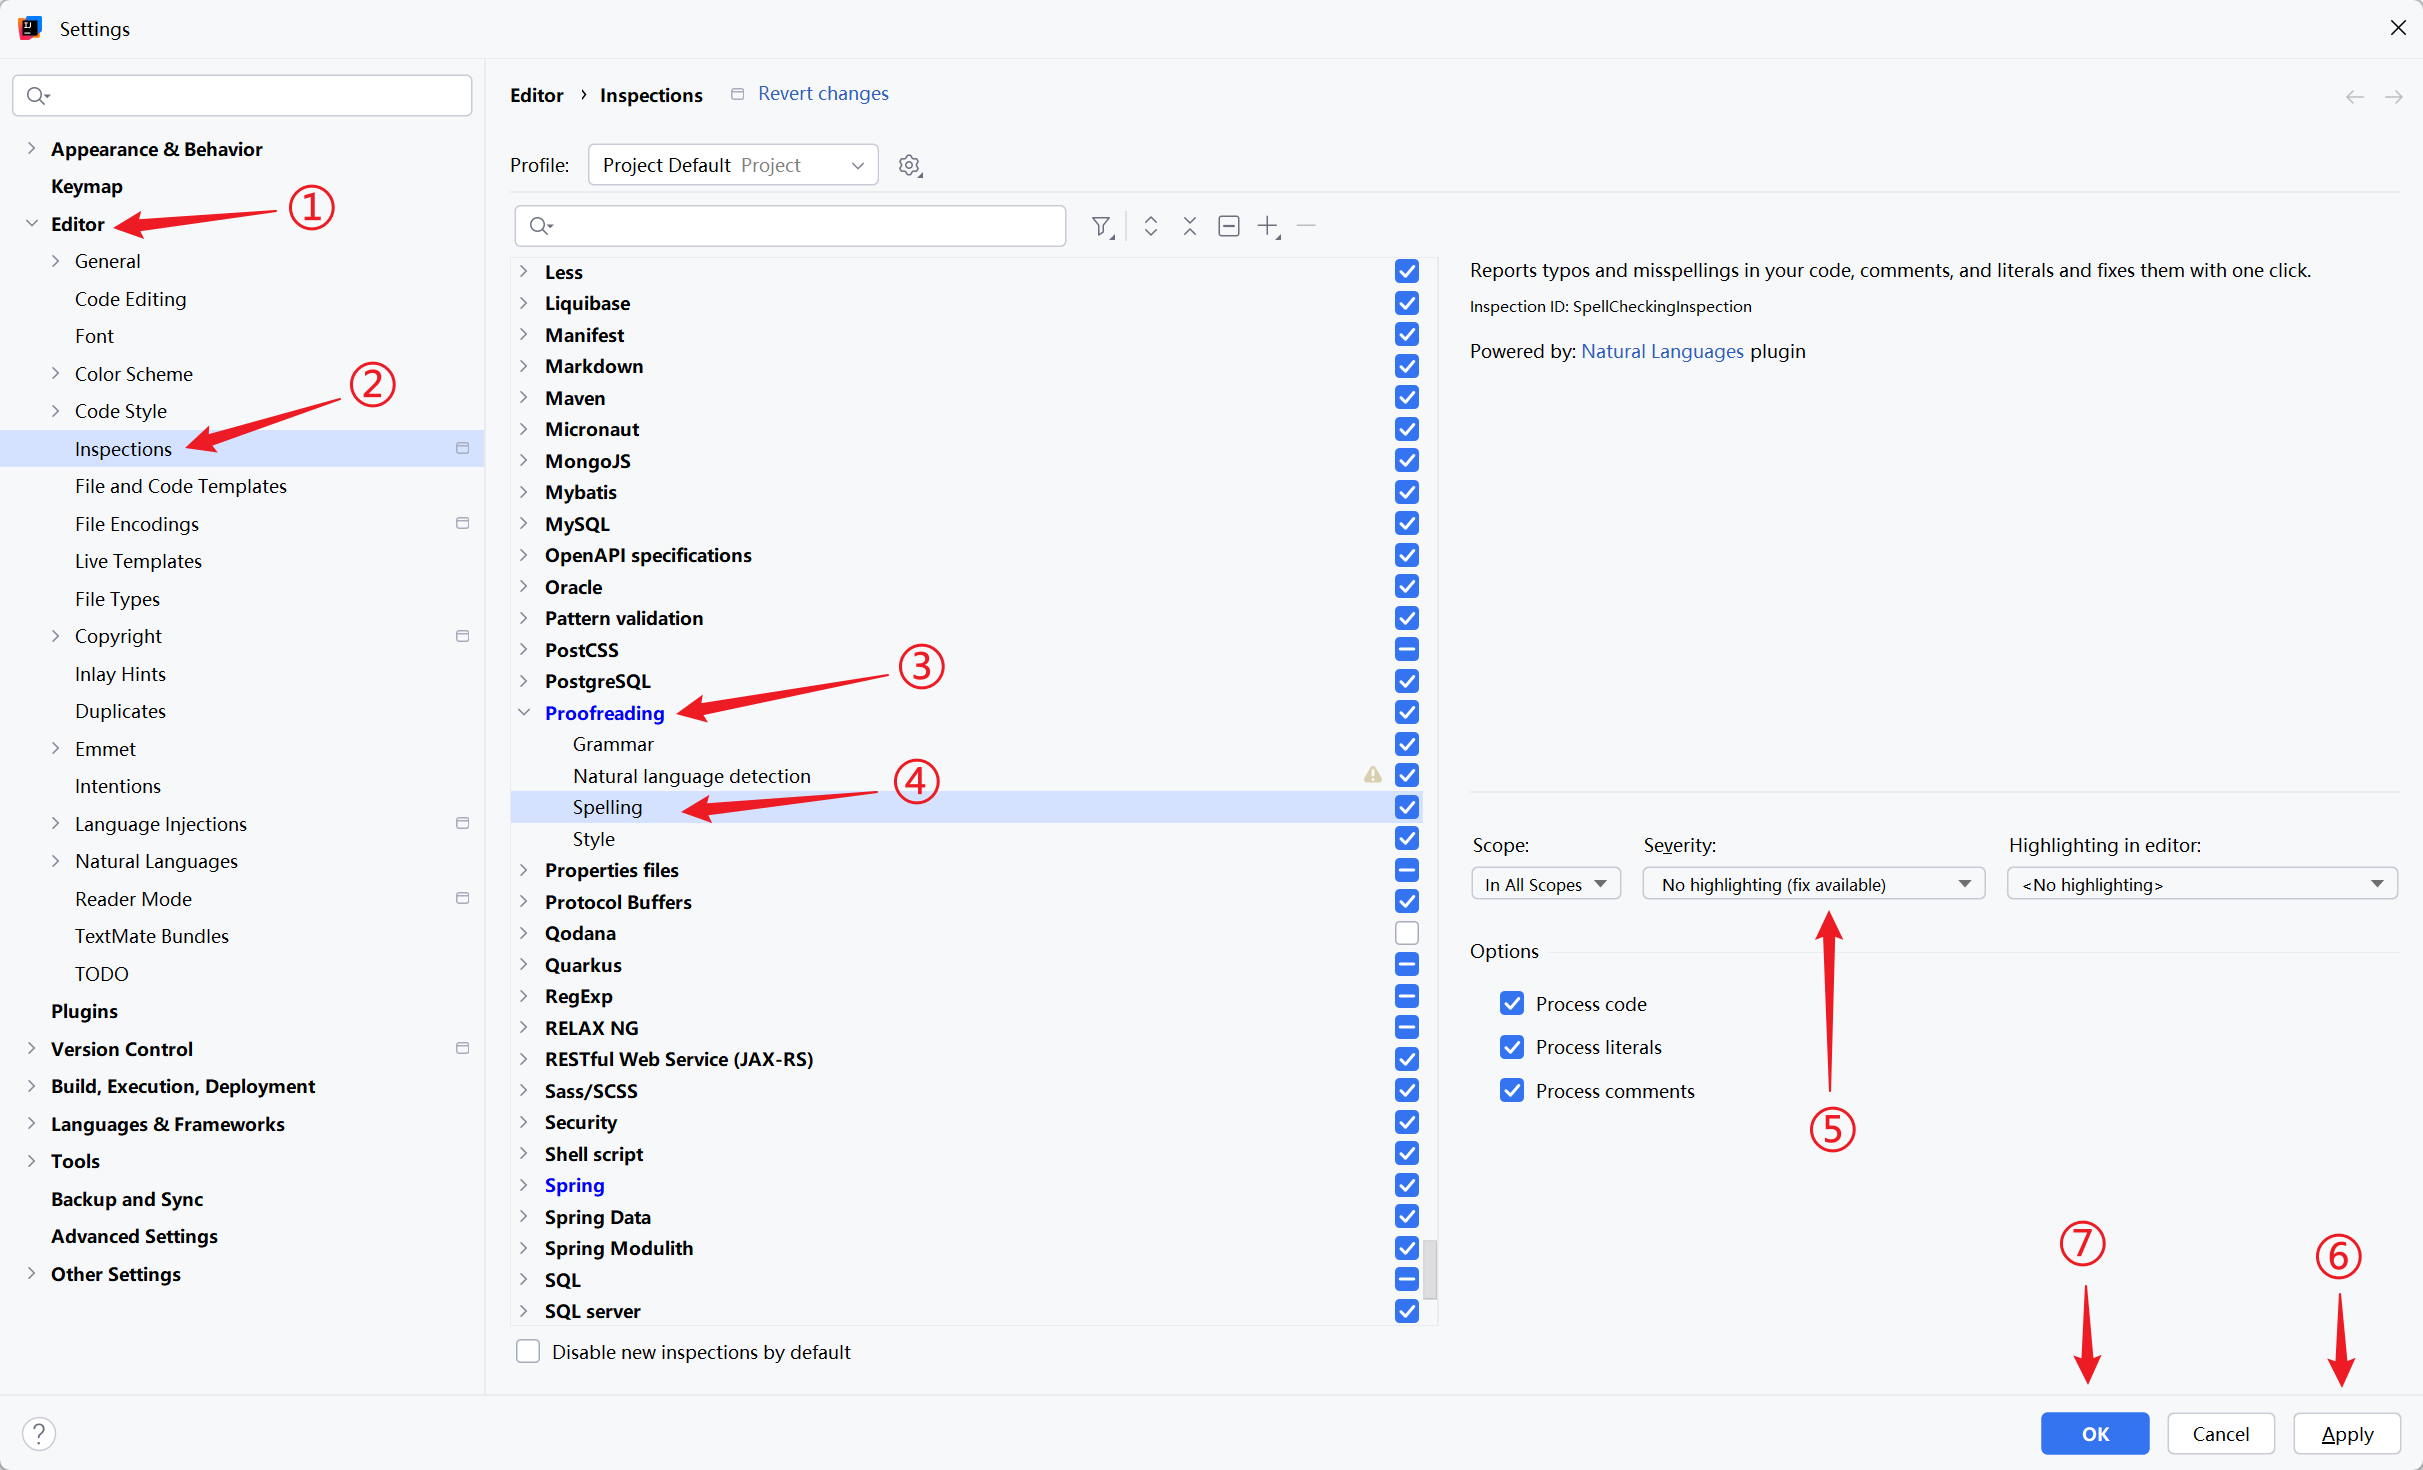Open the Severity dropdown
2423x1470 pixels.
1813,884
